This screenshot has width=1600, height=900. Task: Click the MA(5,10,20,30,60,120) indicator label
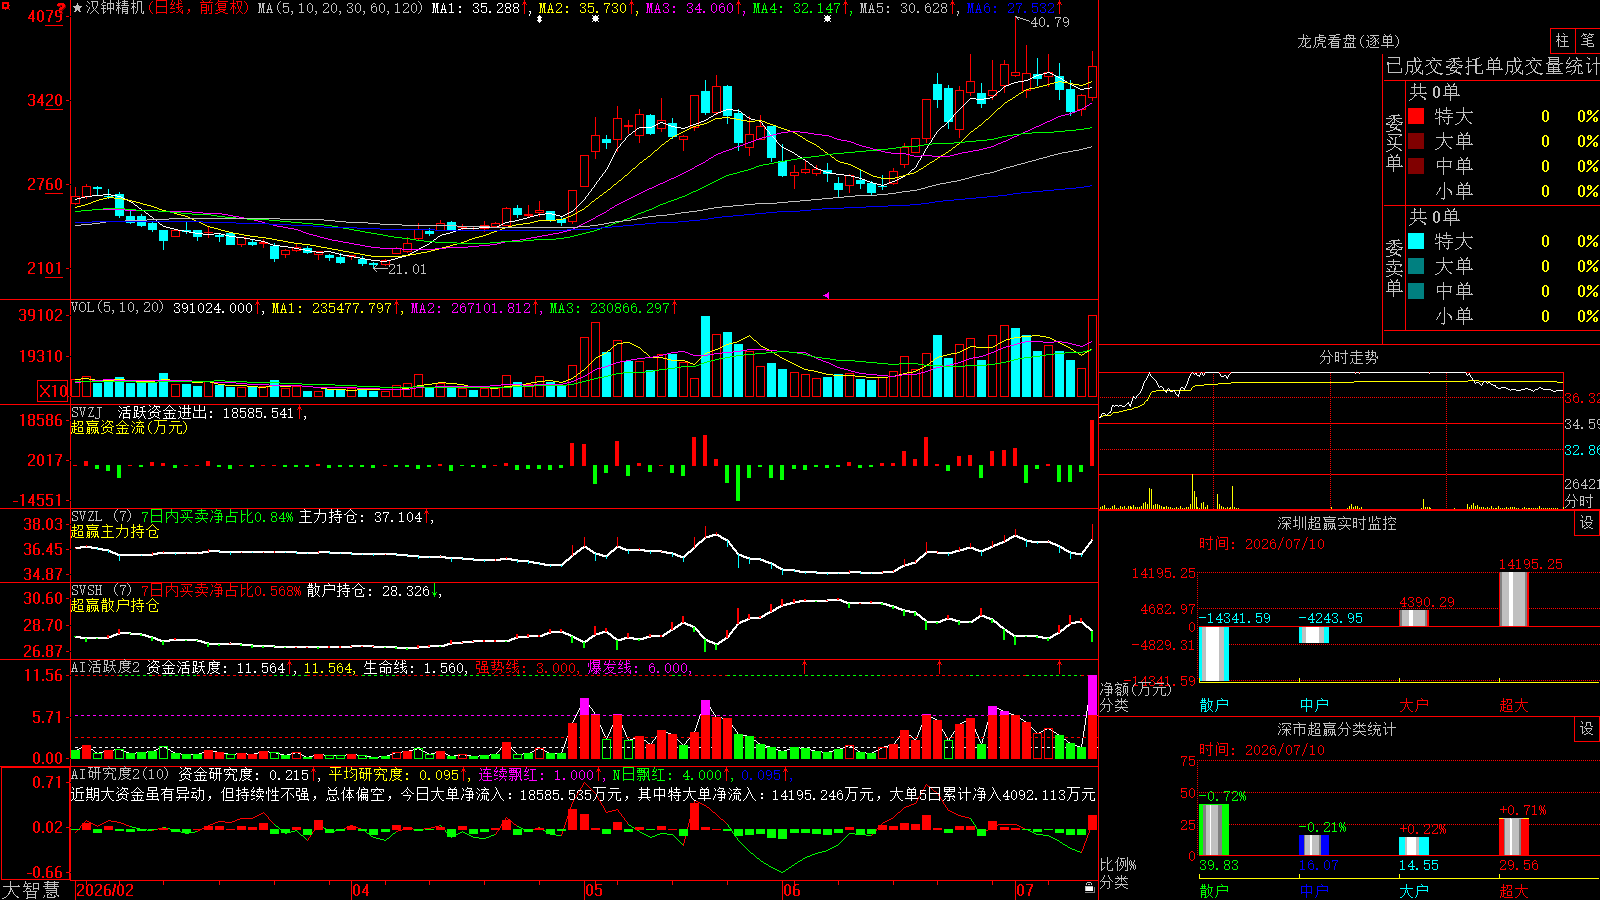point(341,8)
